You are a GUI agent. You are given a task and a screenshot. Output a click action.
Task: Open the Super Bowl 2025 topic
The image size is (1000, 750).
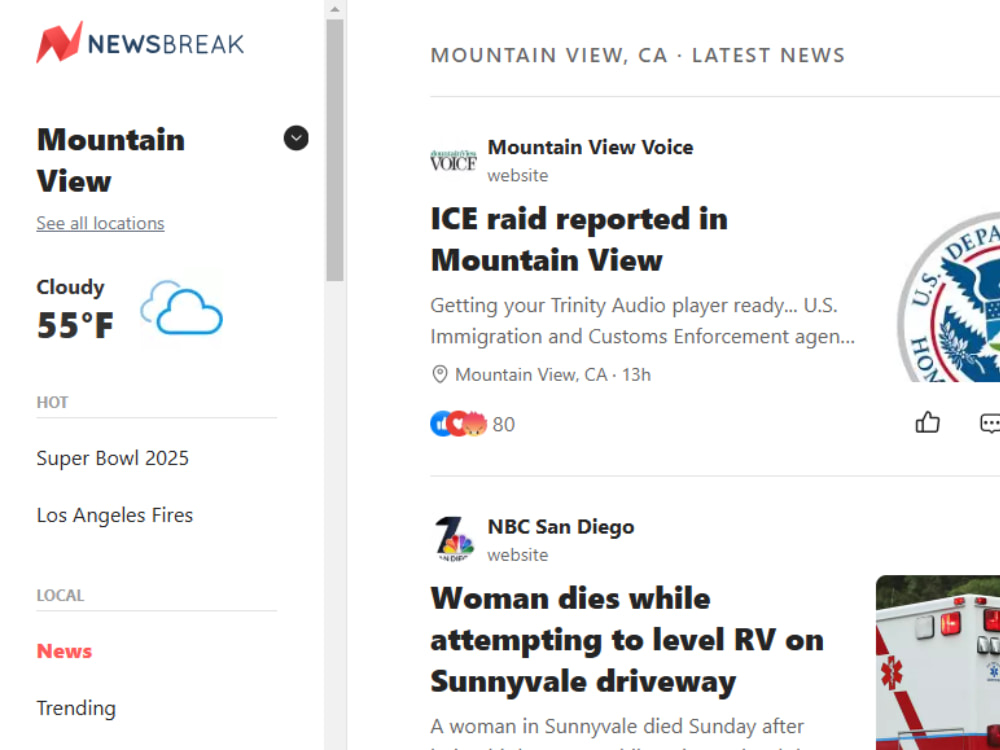pyautogui.click(x=112, y=458)
